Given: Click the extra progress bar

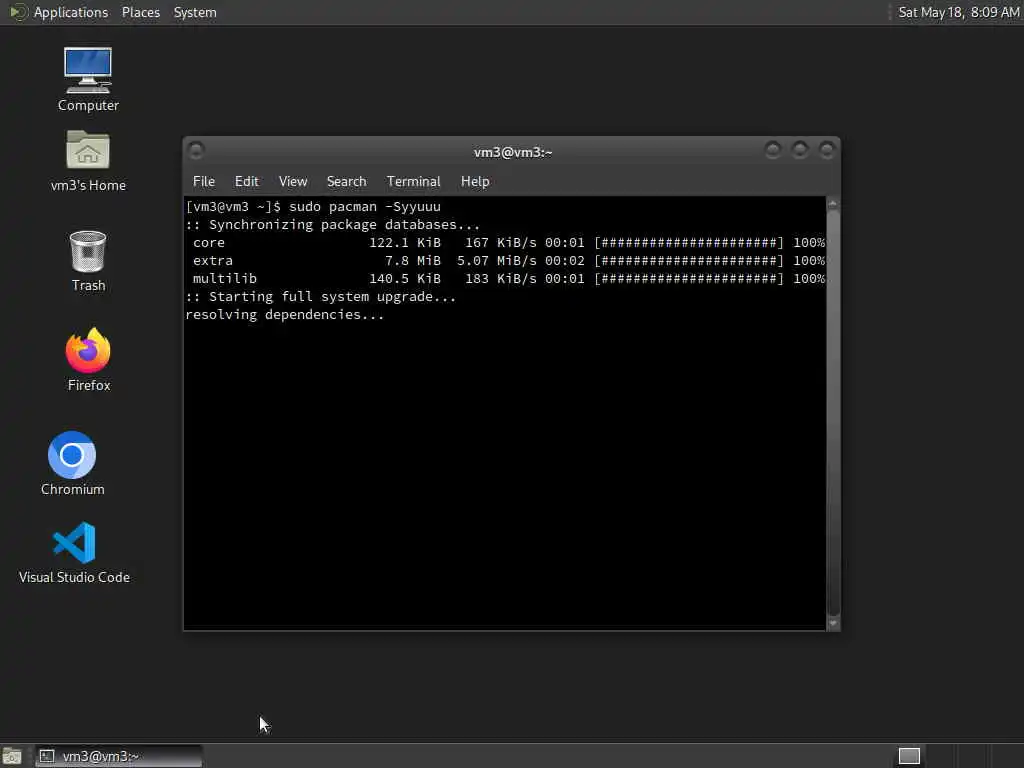Looking at the screenshot, I should pos(688,261).
